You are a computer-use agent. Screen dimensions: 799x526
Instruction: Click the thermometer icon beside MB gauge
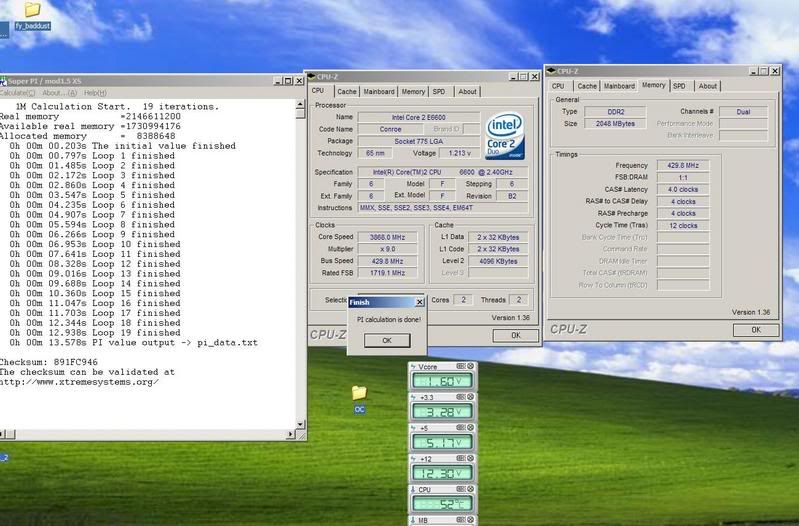coord(413,520)
